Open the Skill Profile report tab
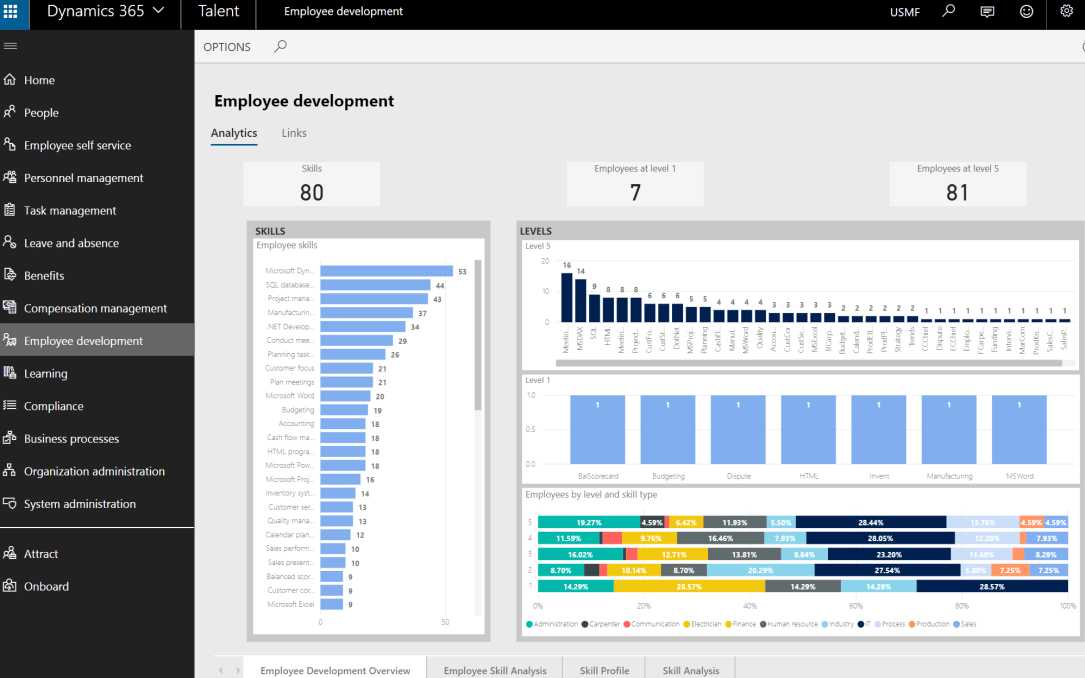 (x=604, y=670)
